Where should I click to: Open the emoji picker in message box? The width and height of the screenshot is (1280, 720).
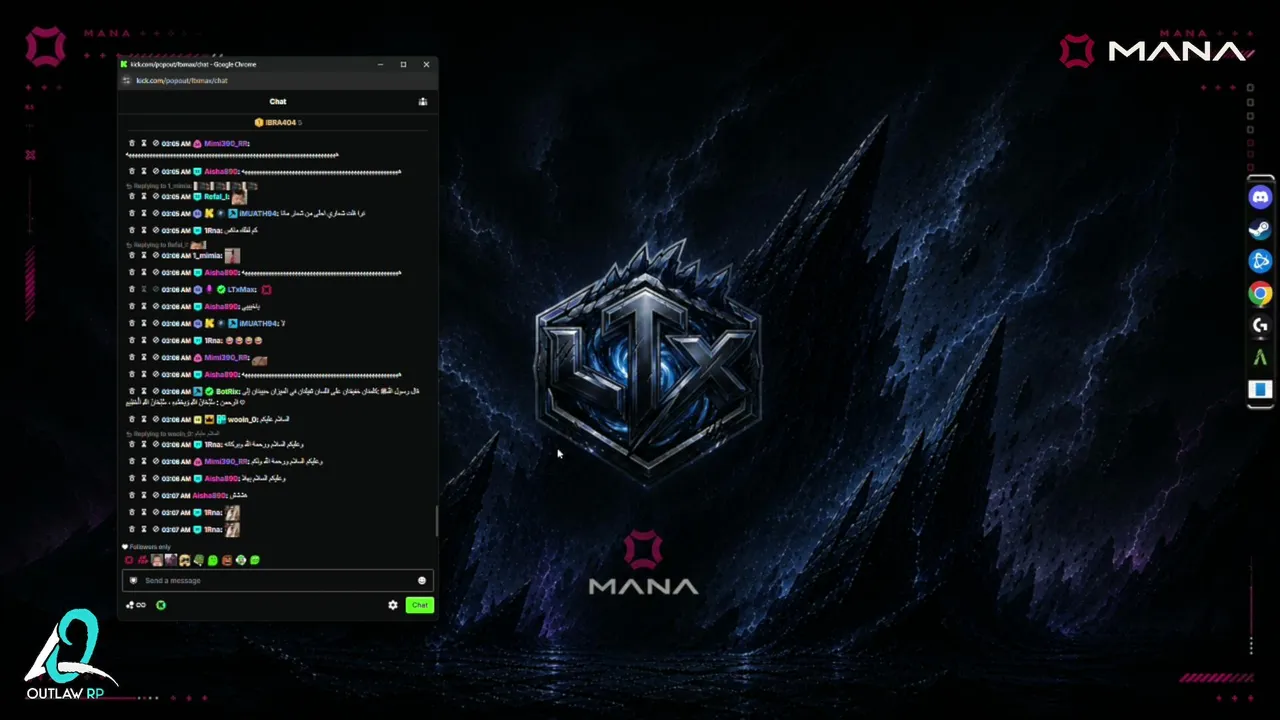[422, 581]
